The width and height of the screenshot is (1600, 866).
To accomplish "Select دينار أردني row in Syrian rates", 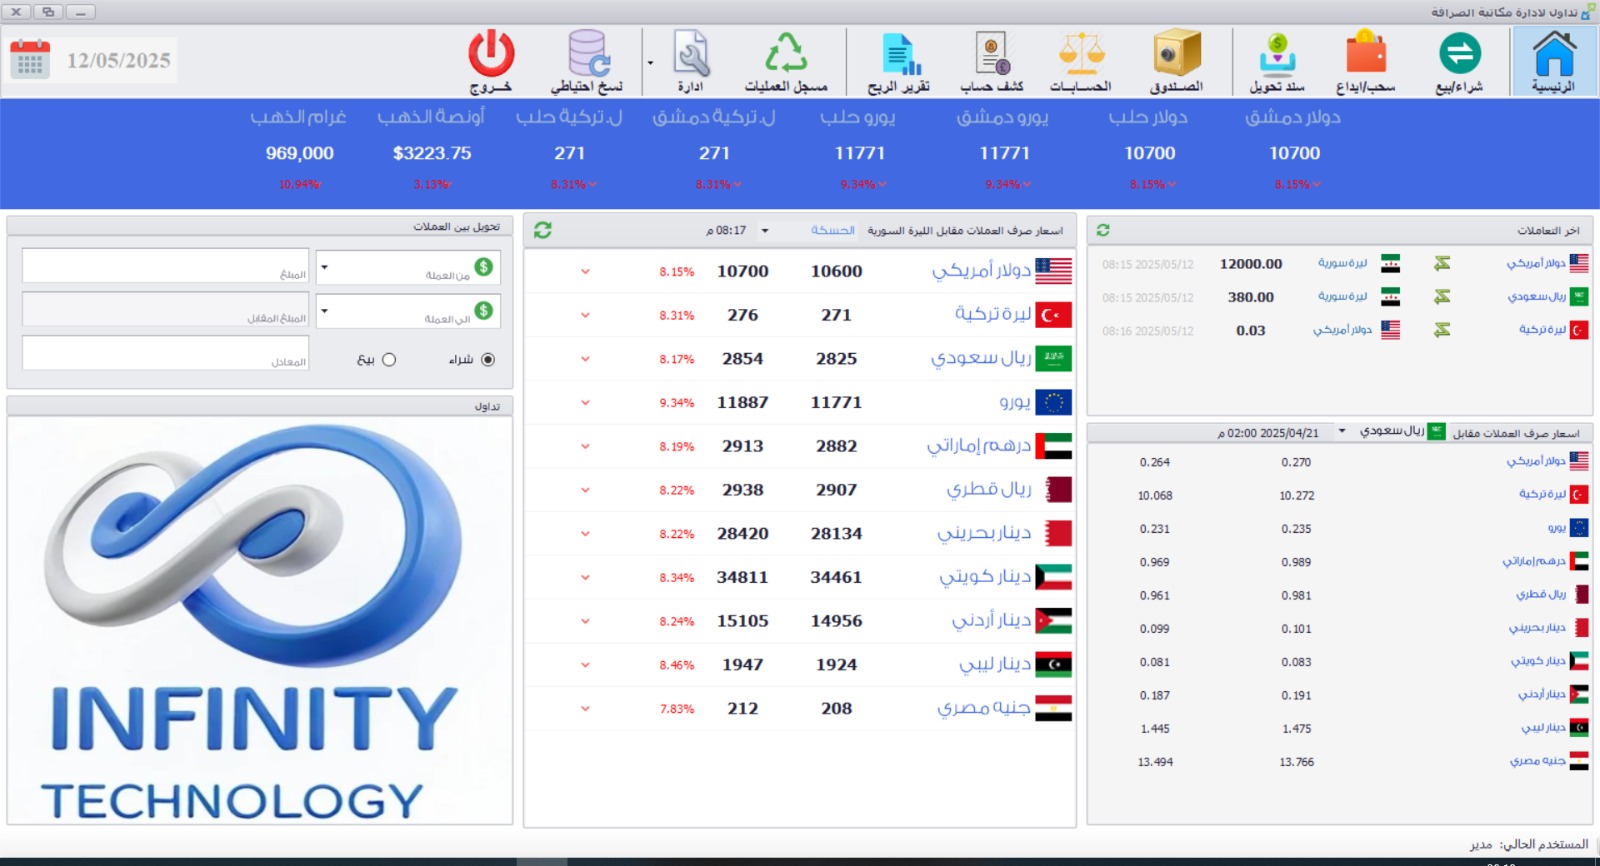I will 799,621.
